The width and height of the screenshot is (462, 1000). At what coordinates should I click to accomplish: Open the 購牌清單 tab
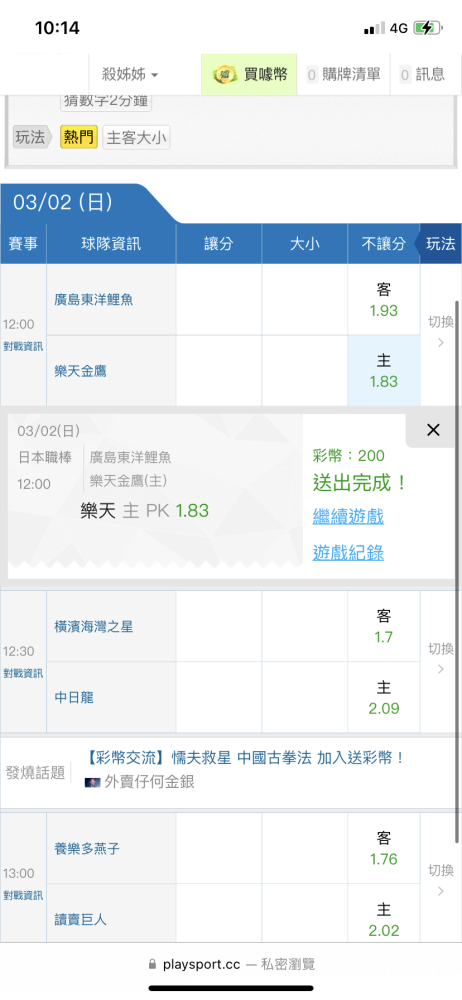343,75
